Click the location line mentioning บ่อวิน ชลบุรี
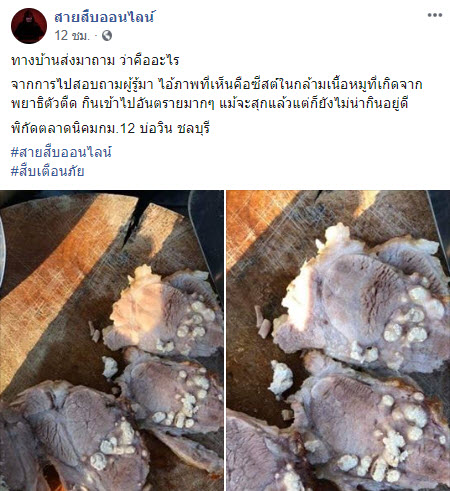 [x=110, y=128]
